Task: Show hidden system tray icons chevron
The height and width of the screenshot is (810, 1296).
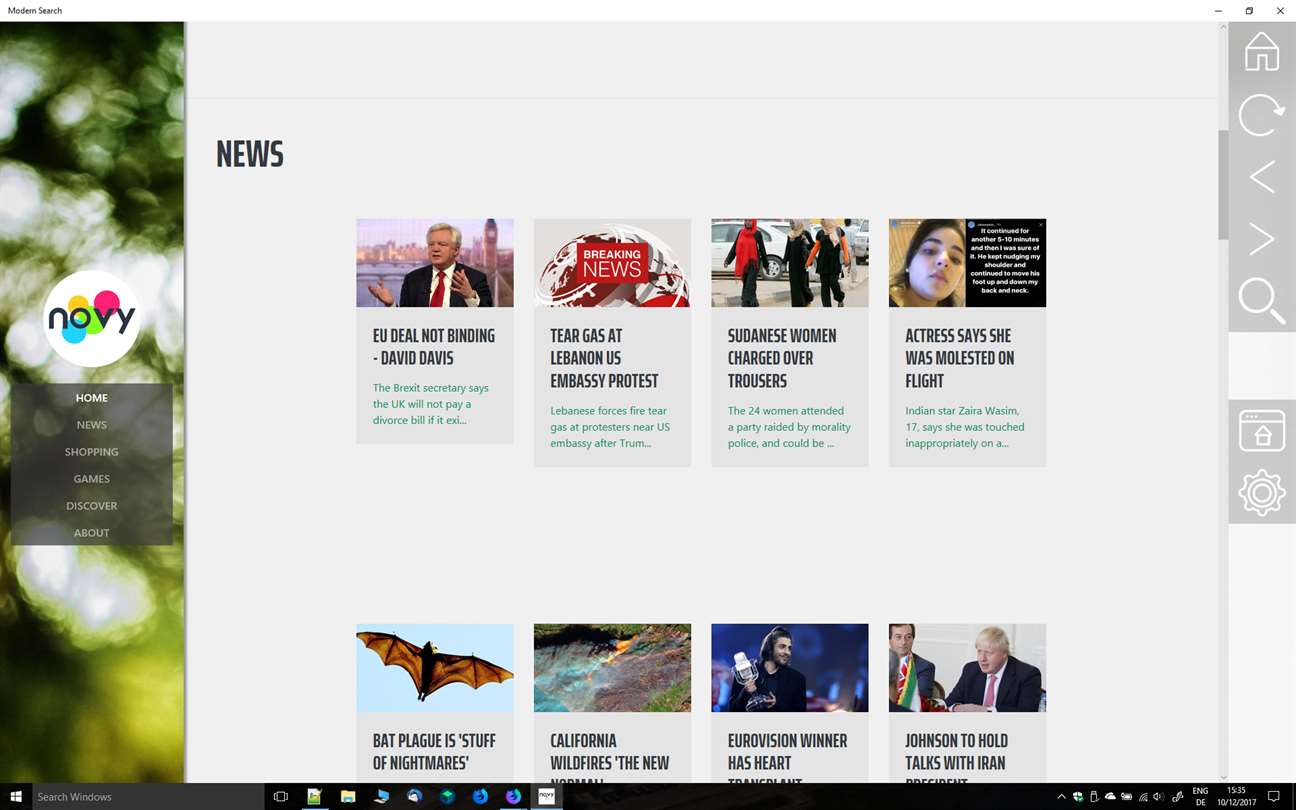Action: (x=1062, y=797)
